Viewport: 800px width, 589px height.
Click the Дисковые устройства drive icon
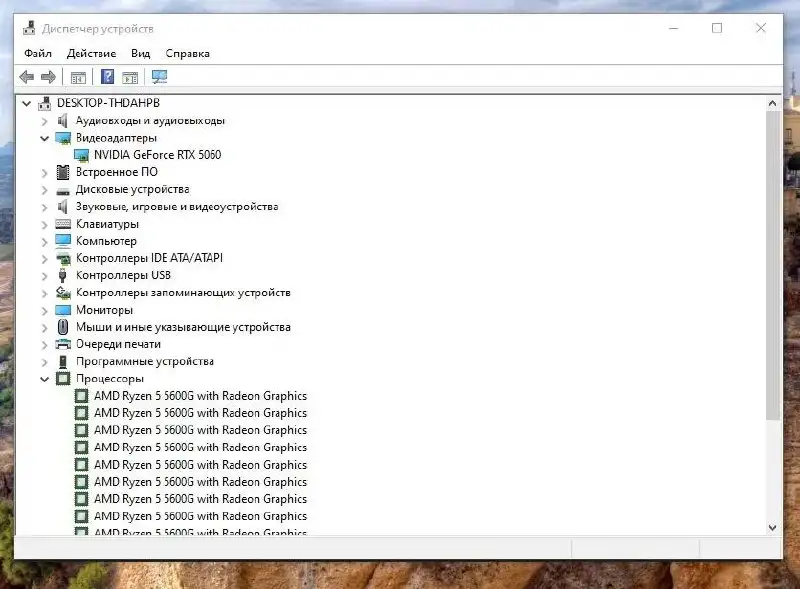(63, 191)
